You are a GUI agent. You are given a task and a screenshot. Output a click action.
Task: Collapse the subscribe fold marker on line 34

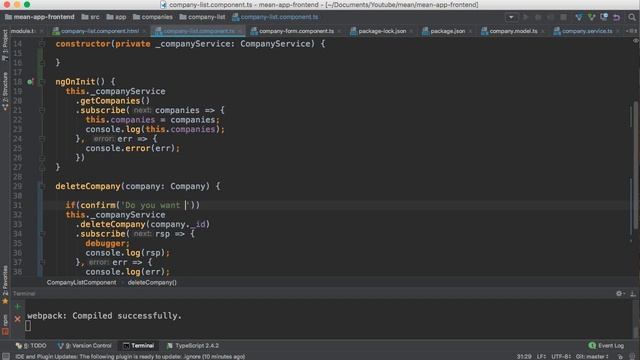42,234
